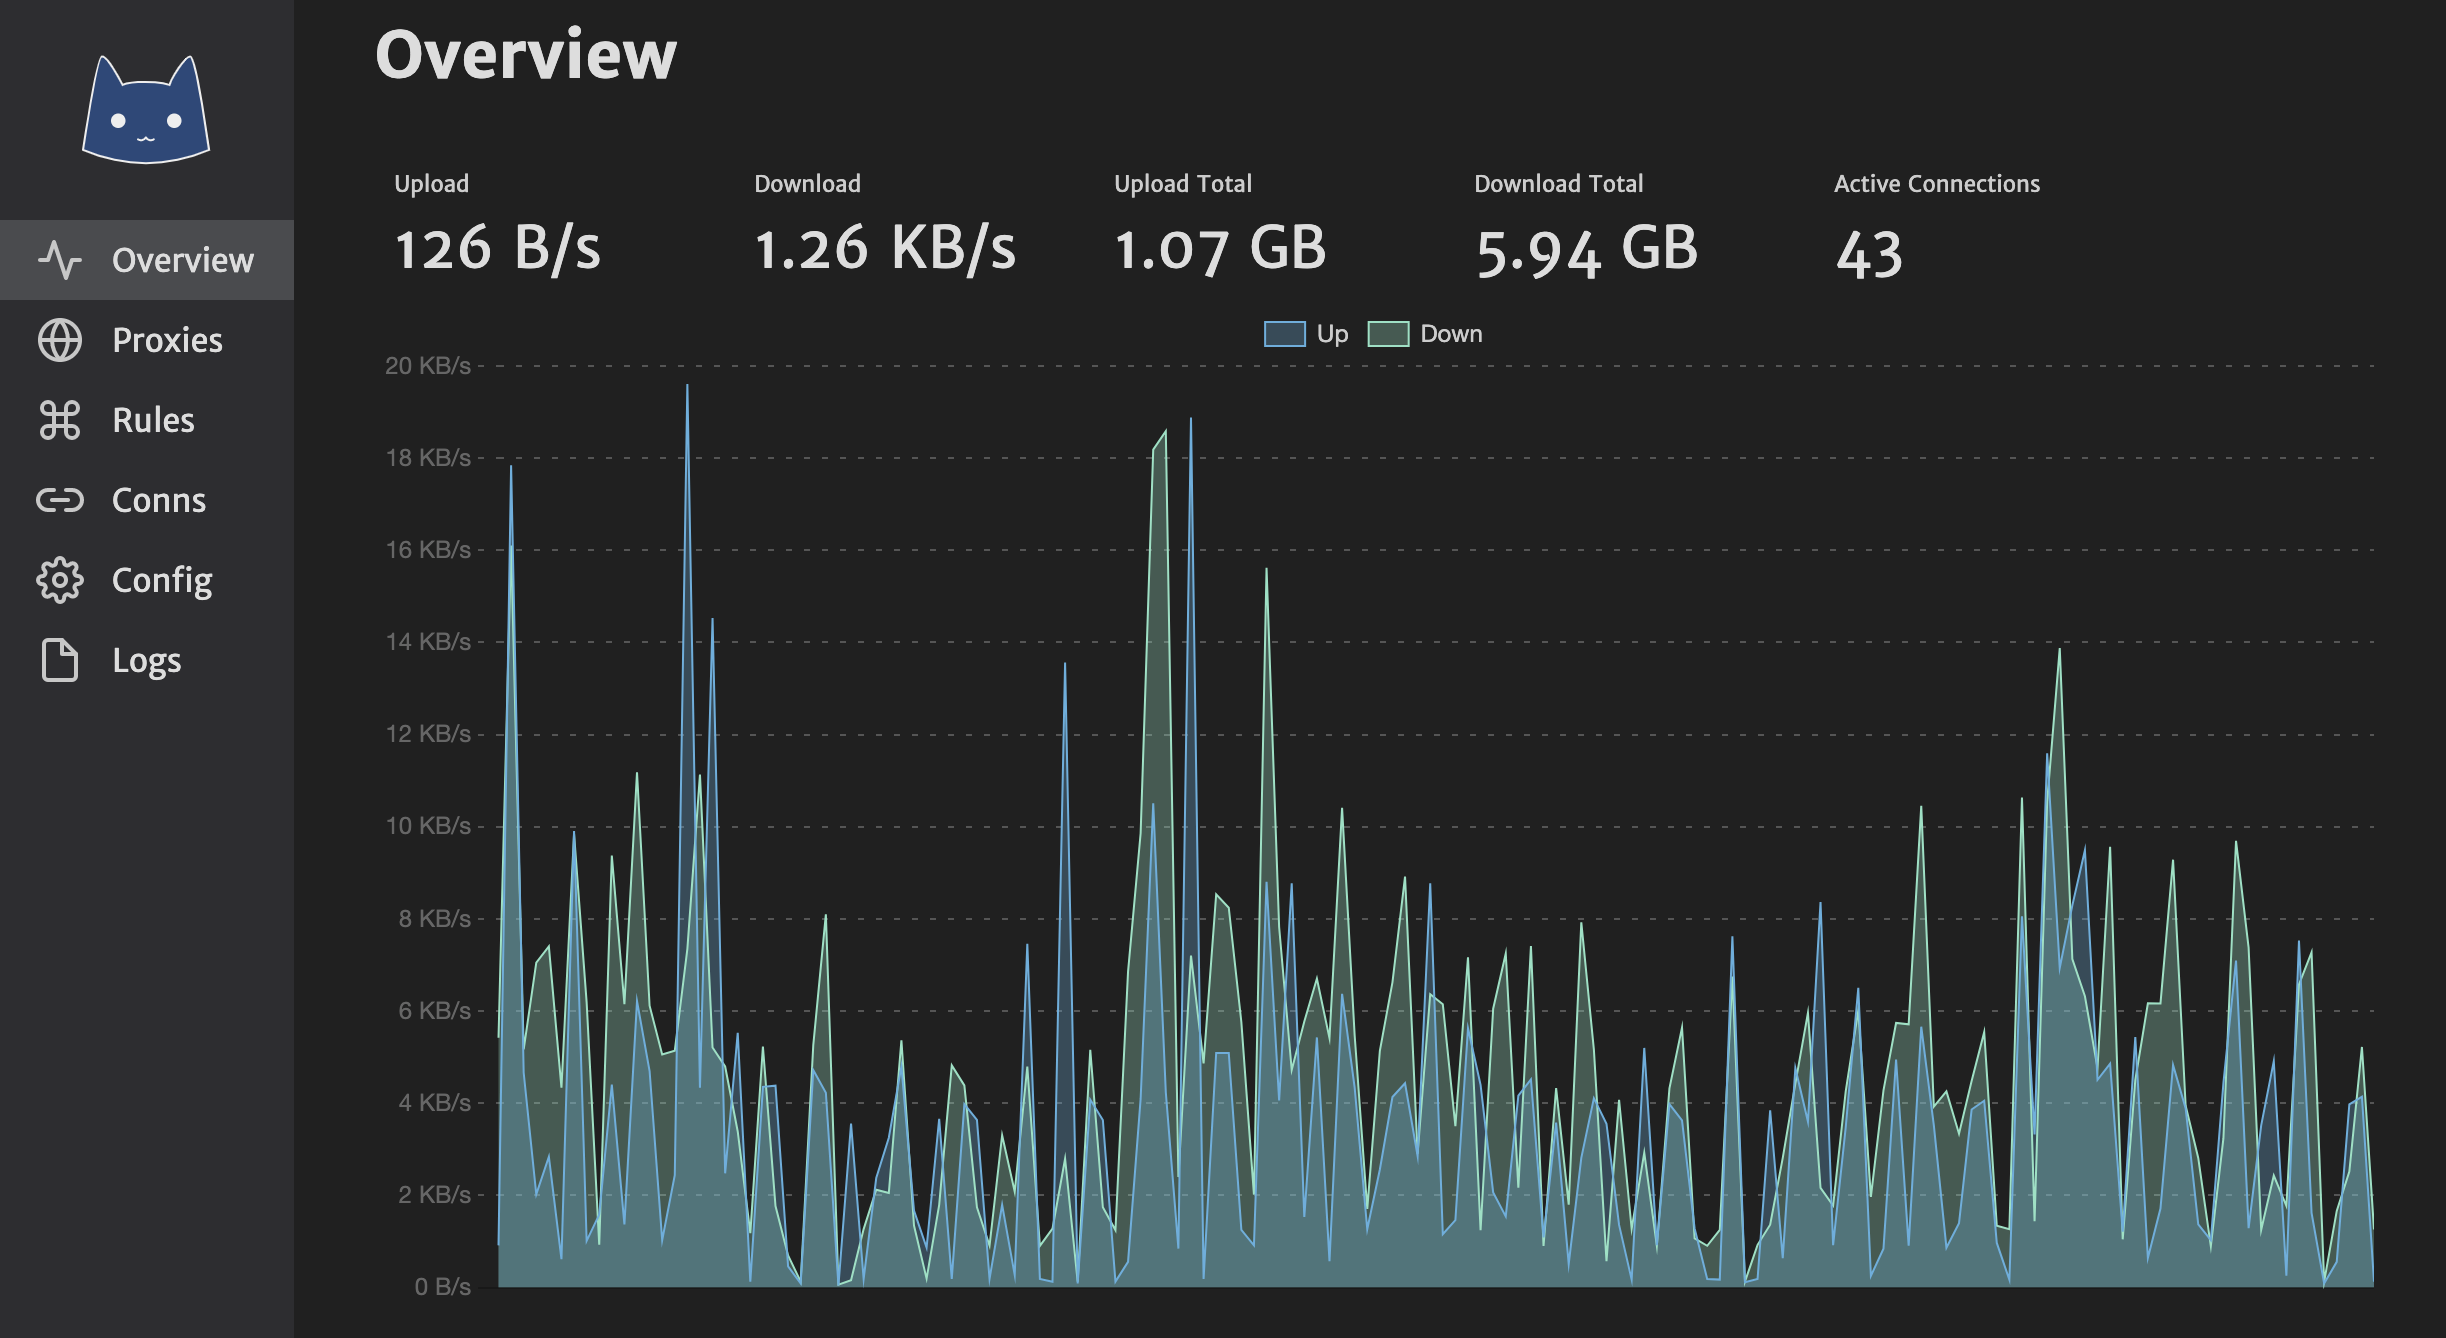The height and width of the screenshot is (1338, 2446).
Task: Click the Active Connections count 43
Action: [1868, 254]
